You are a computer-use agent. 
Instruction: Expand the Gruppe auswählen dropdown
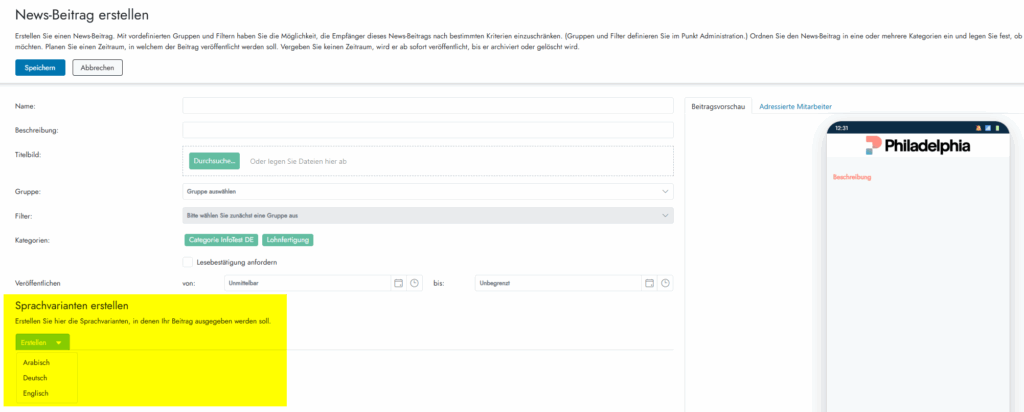(x=427, y=191)
